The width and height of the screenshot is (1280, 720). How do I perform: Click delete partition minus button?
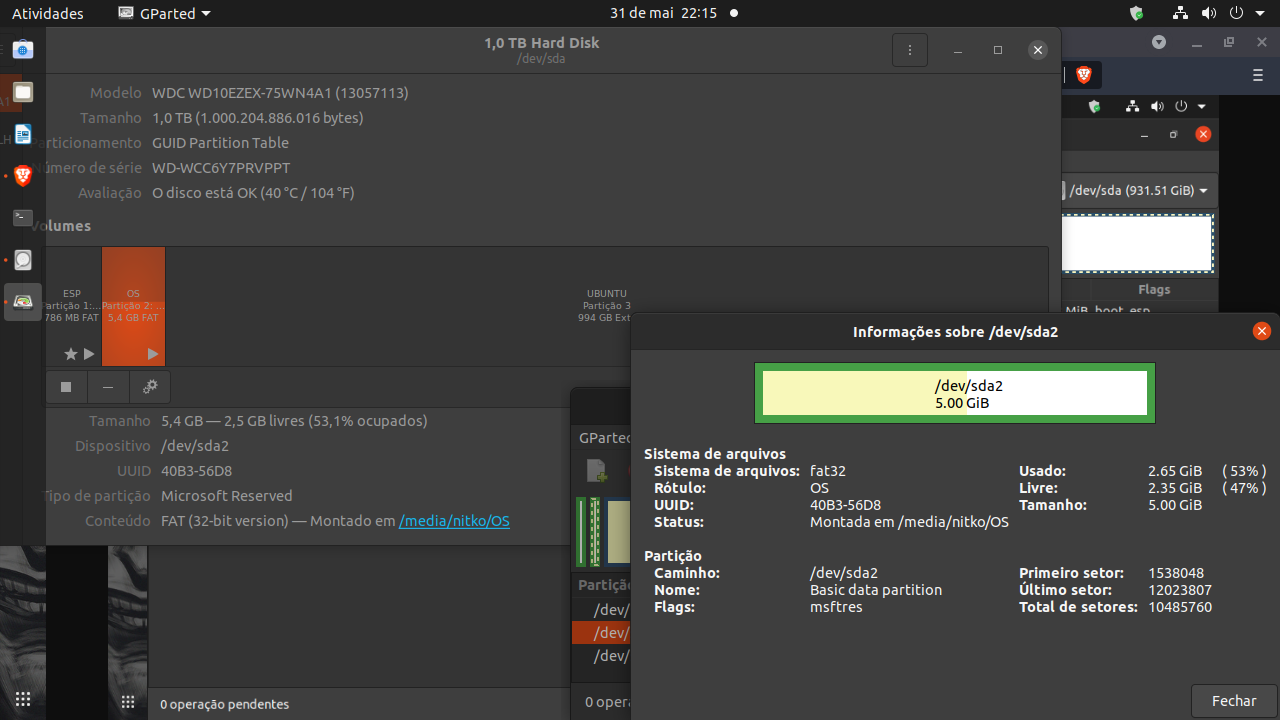pos(108,387)
